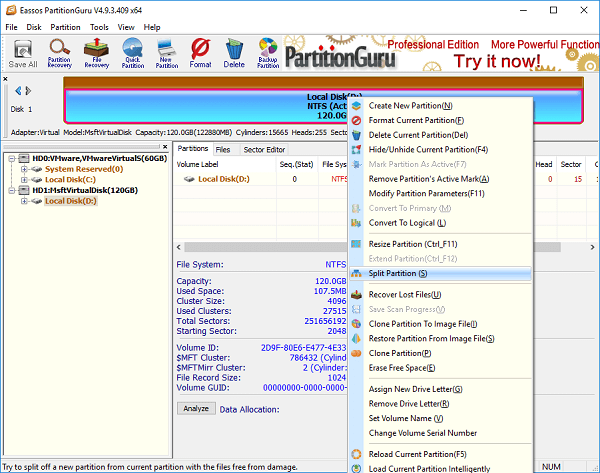This screenshot has width=600, height=473.
Task: Click the partition table's right scroll arrow
Action: tap(592, 247)
